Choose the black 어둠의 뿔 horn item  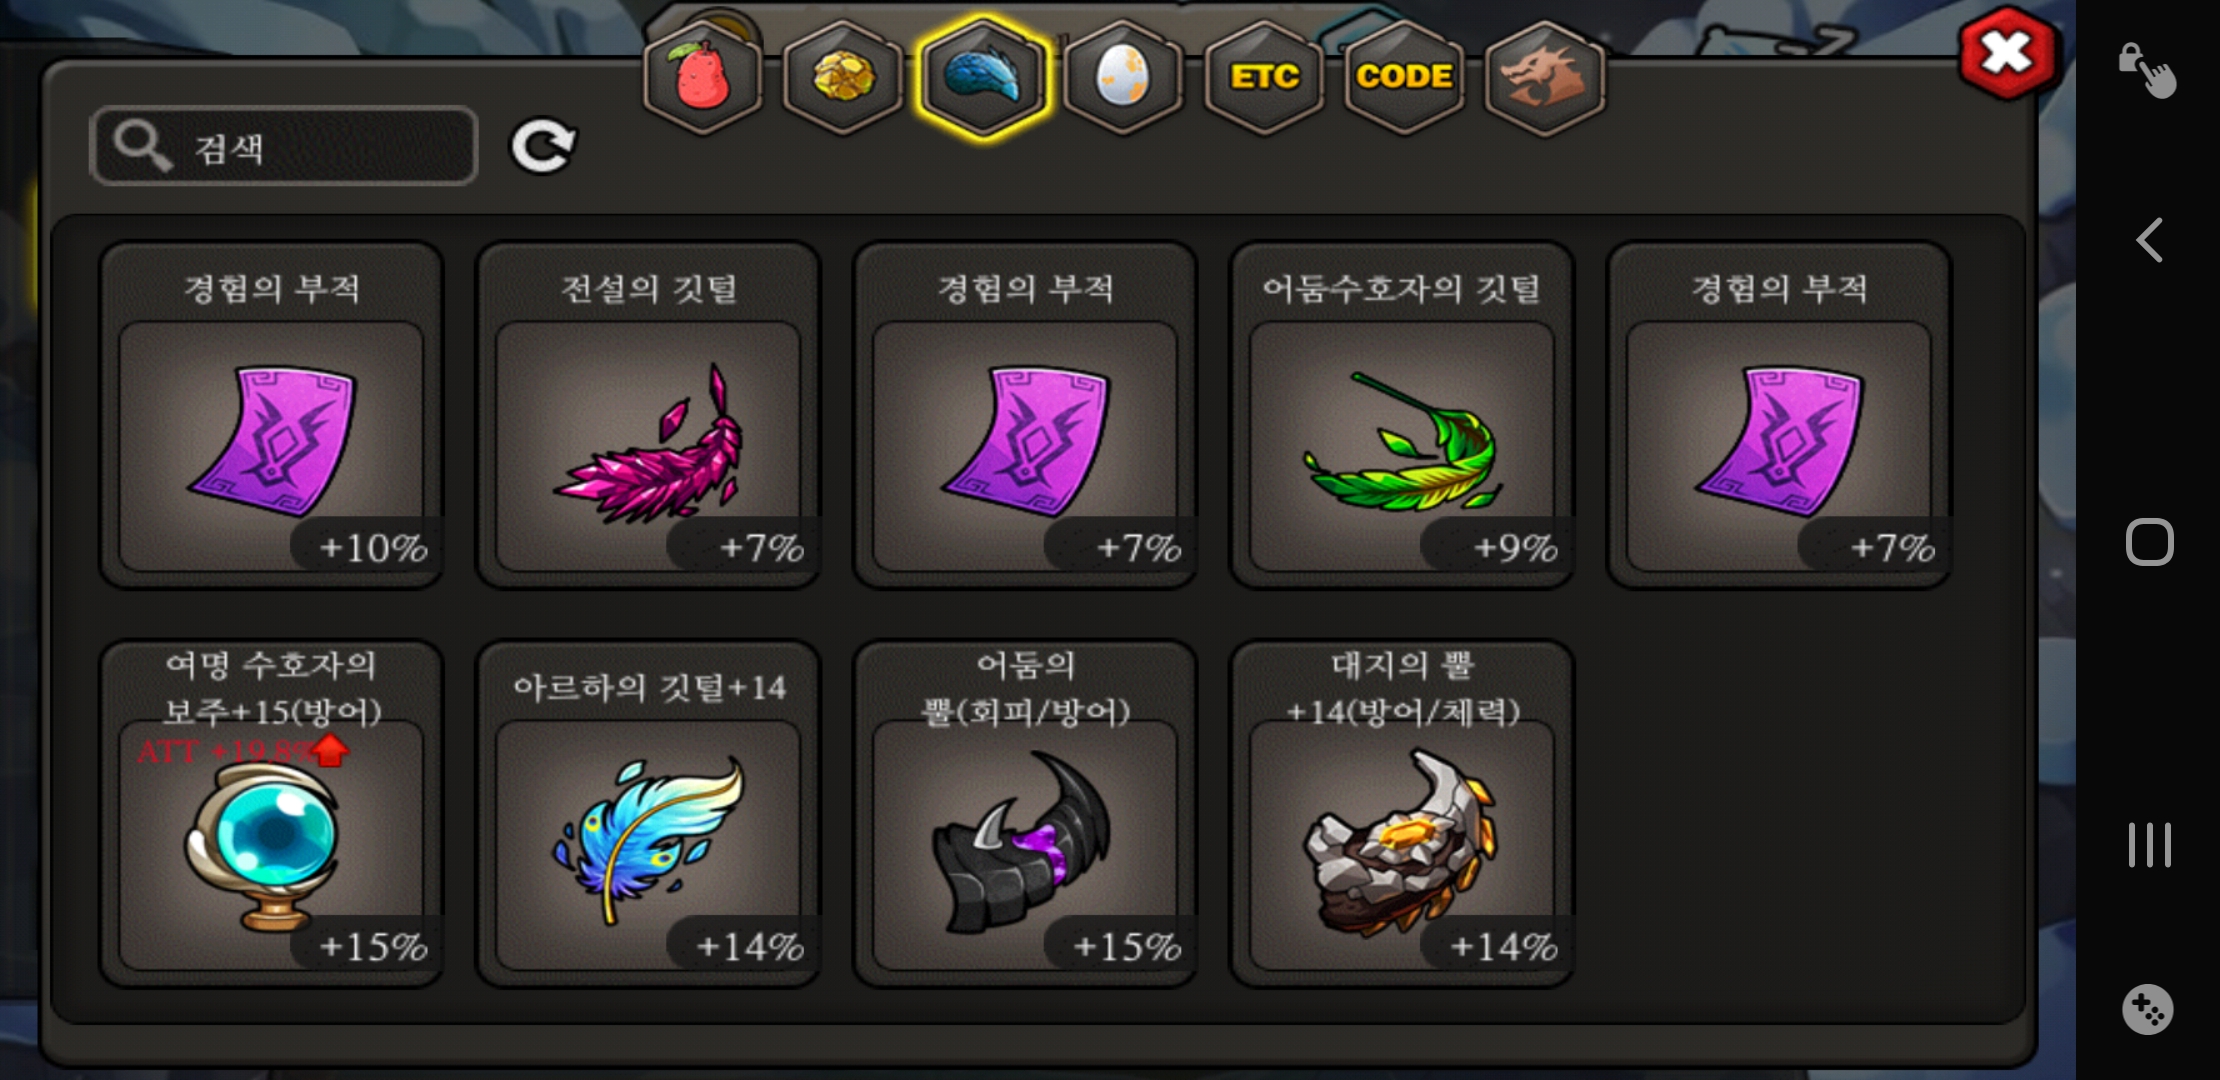coord(1025,814)
